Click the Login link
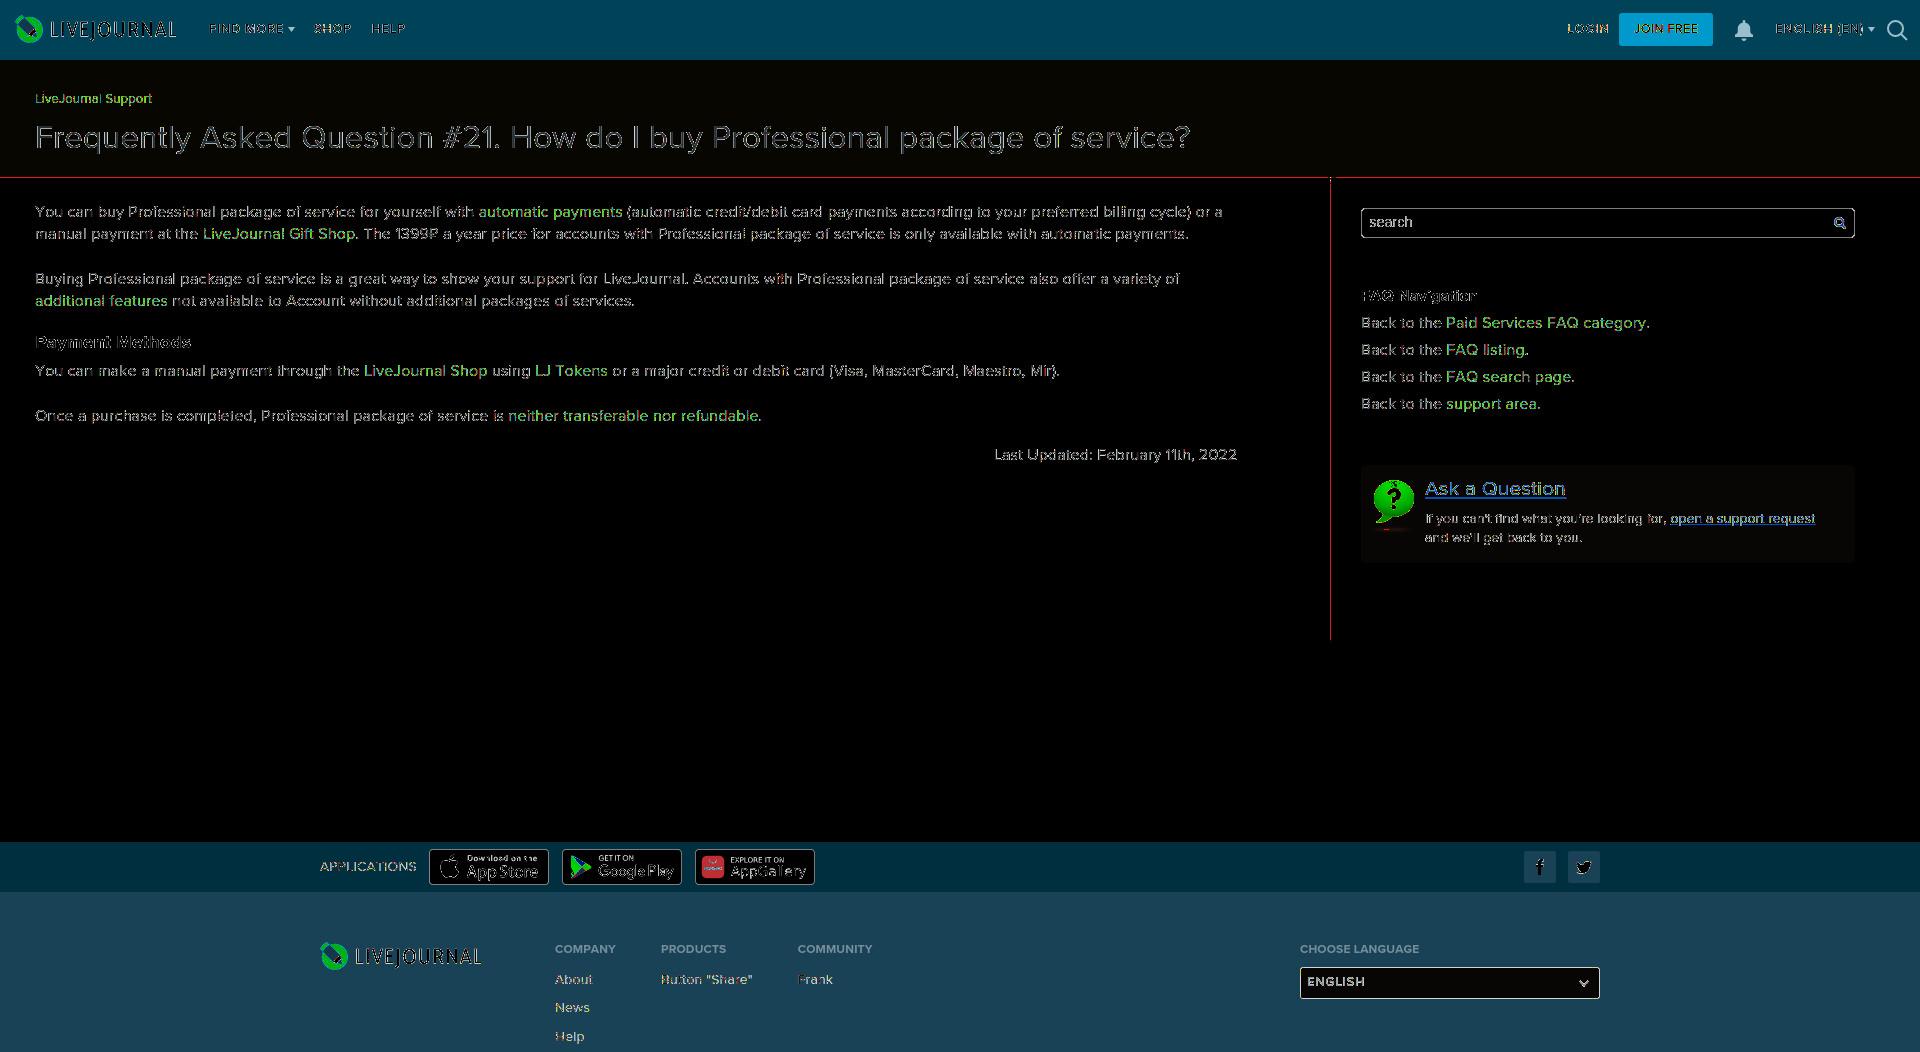The image size is (1920, 1052). click(1587, 29)
